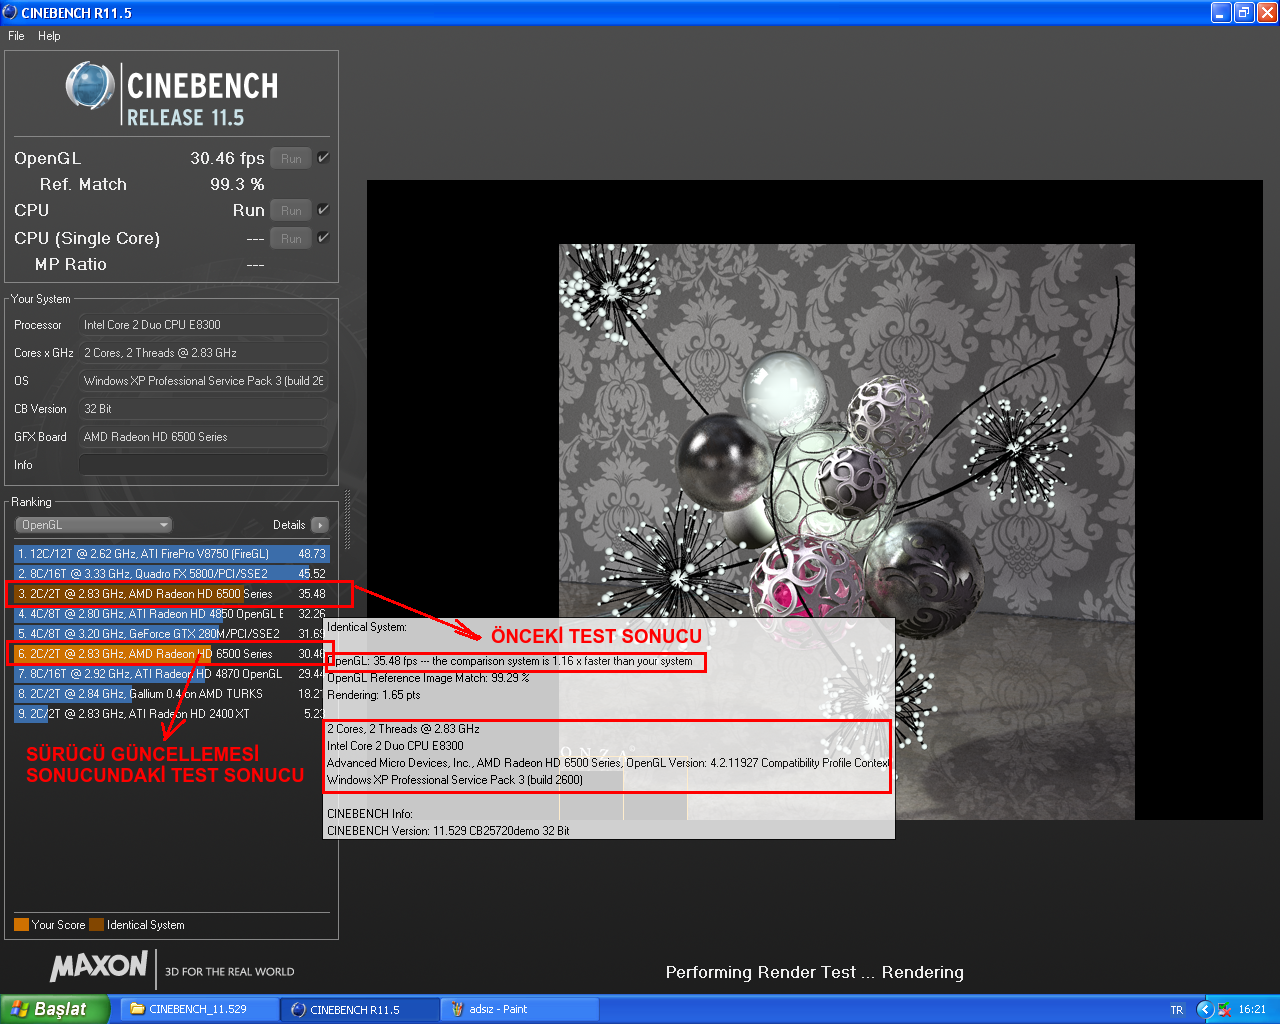Image resolution: width=1280 pixels, height=1024 pixels.
Task: Select ranking row GeForce GTX 280M
Action: (x=171, y=634)
